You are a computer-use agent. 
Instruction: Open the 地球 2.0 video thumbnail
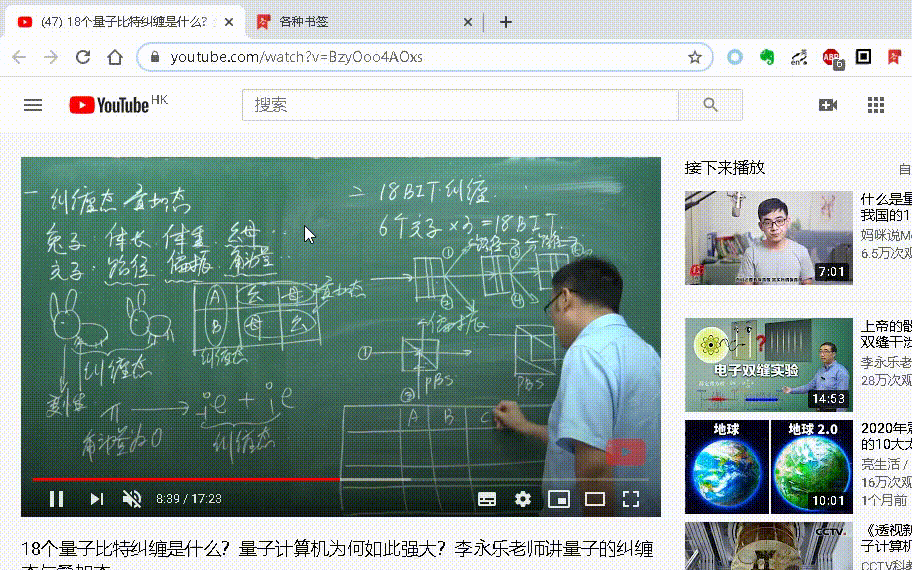[768, 467]
